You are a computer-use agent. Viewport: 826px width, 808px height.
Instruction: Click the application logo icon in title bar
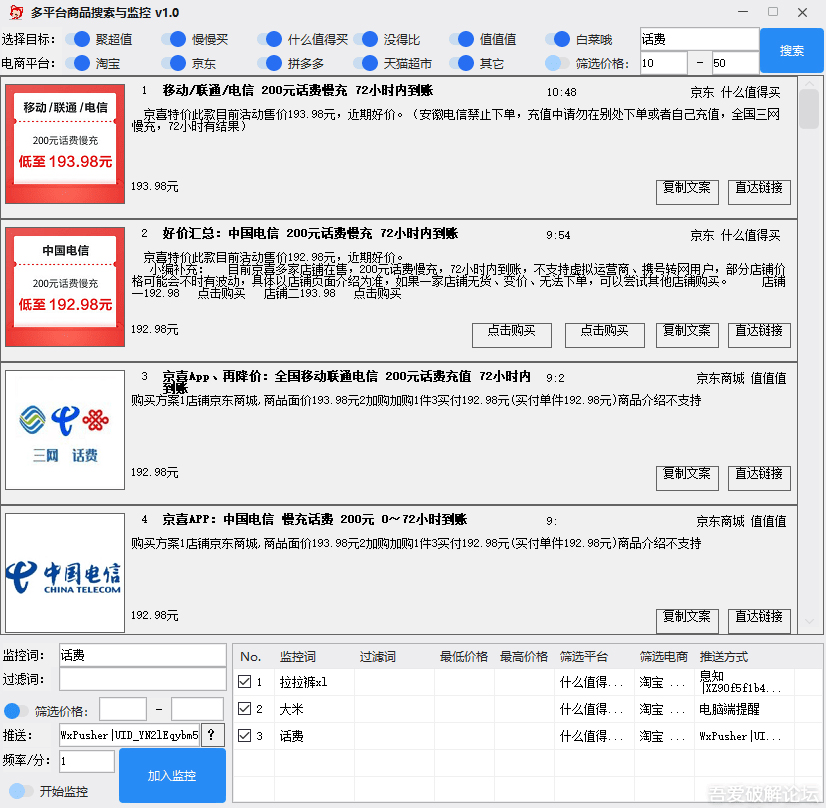[13, 12]
